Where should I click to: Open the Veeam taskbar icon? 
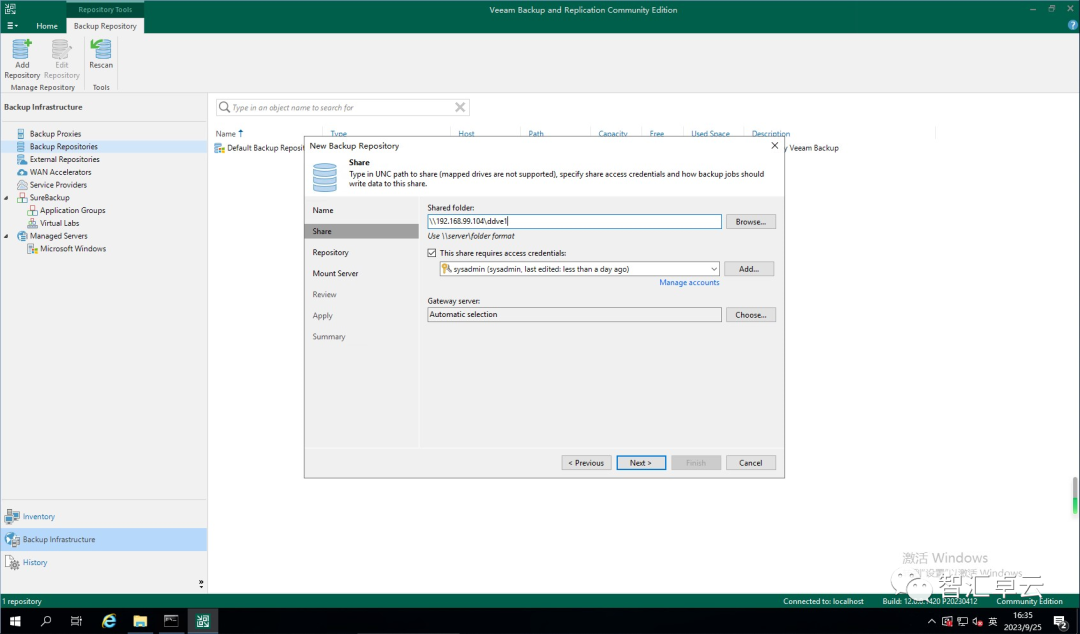202,621
